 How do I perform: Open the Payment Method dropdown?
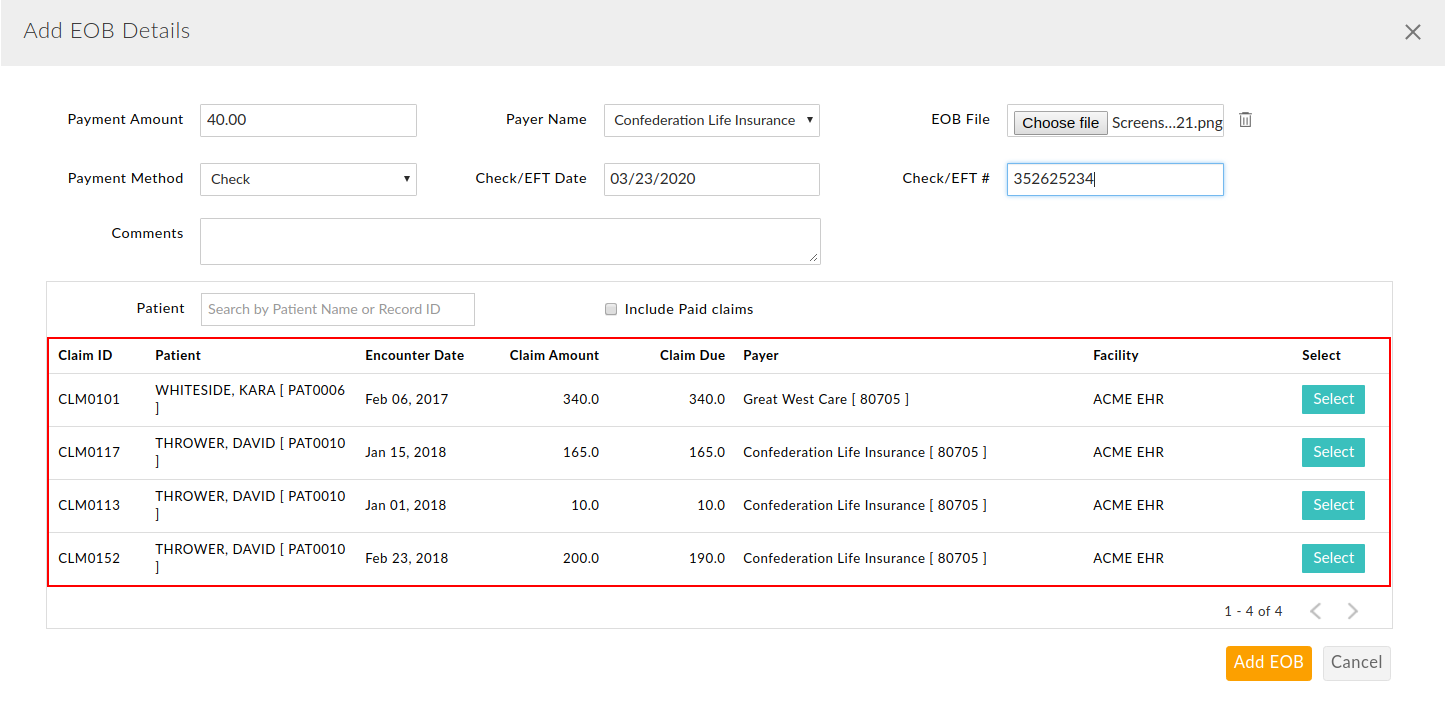[x=308, y=179]
